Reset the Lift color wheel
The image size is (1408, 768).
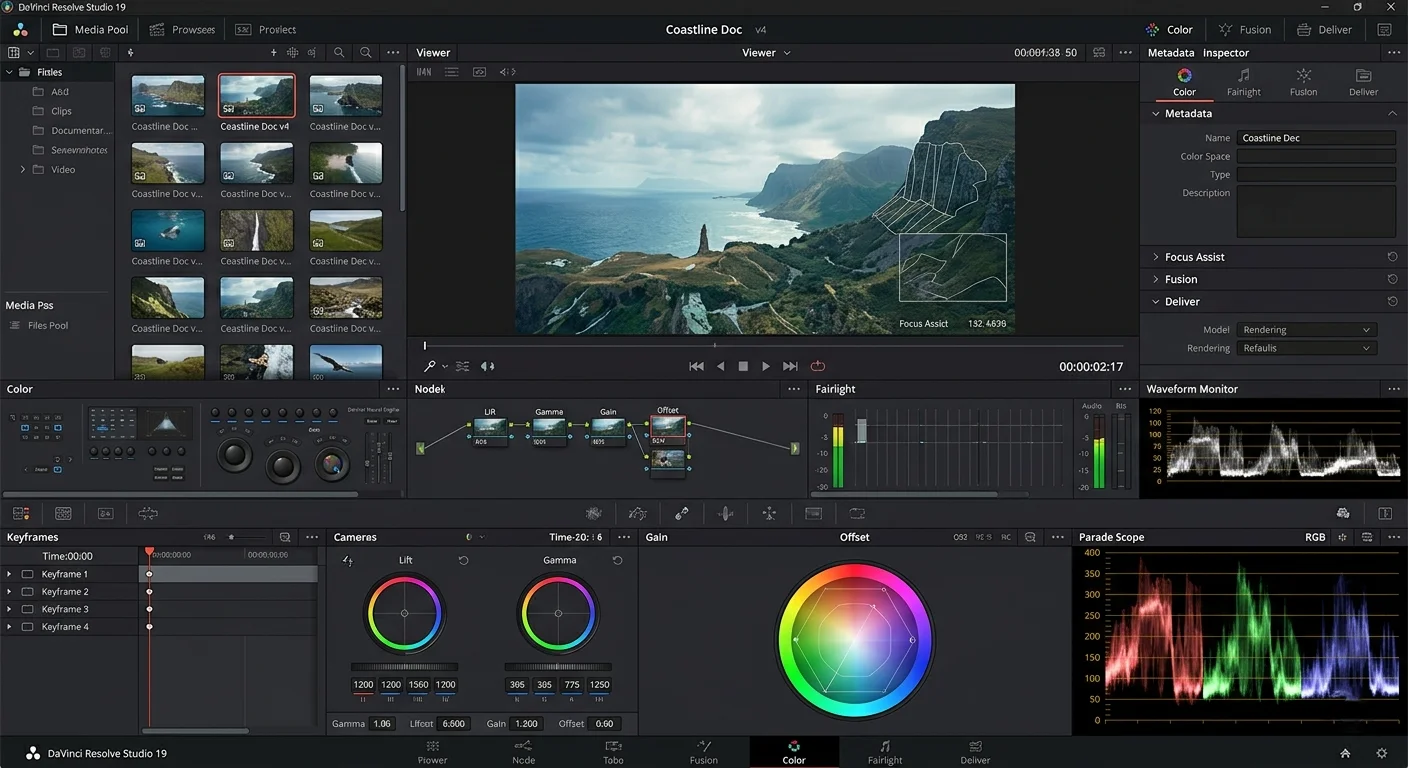click(x=463, y=560)
